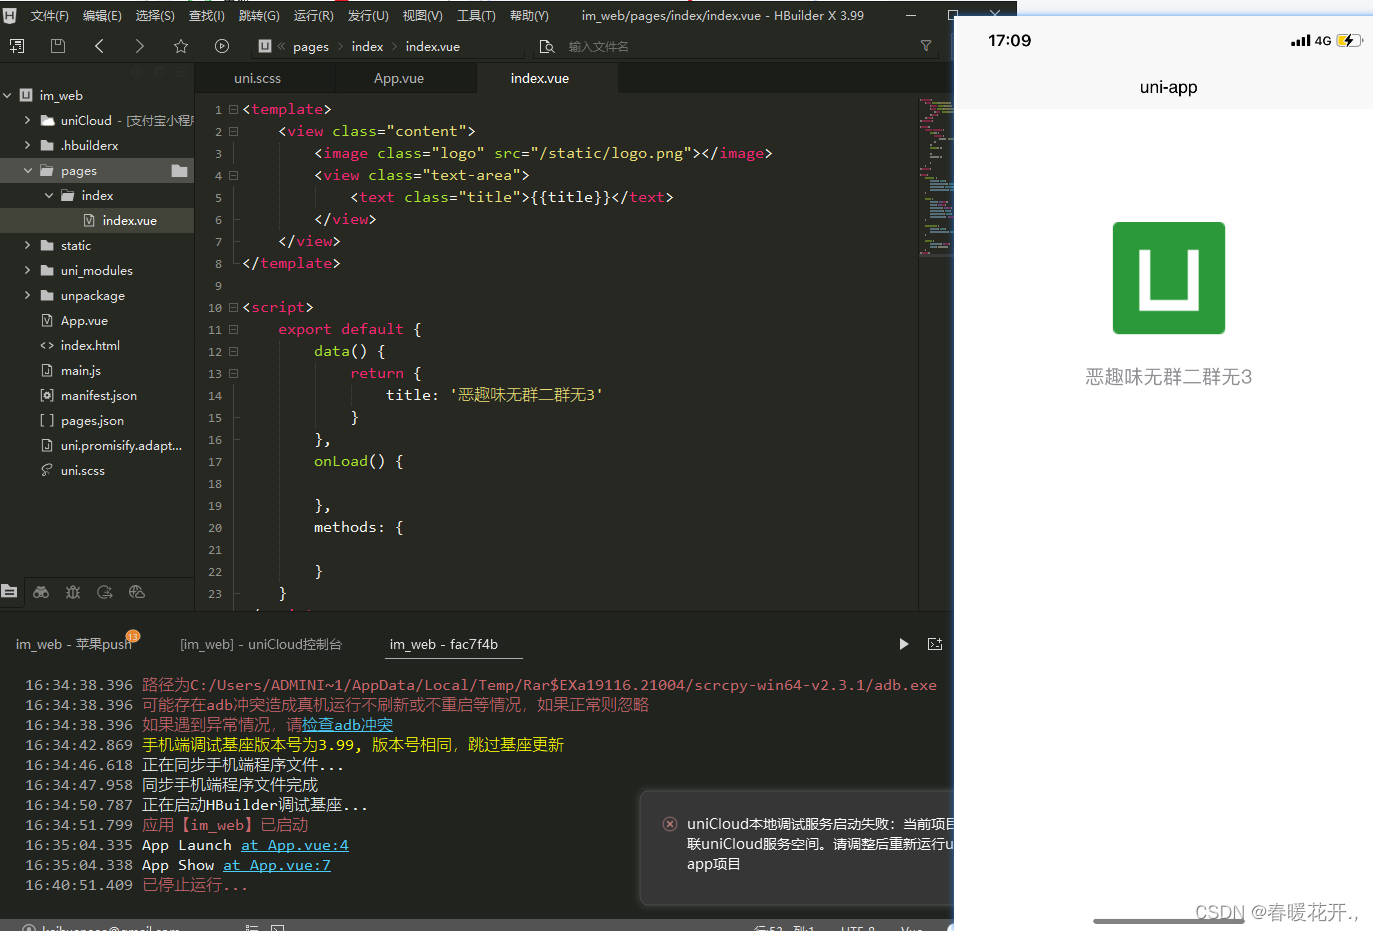Go back with the left arrow icon

(99, 46)
